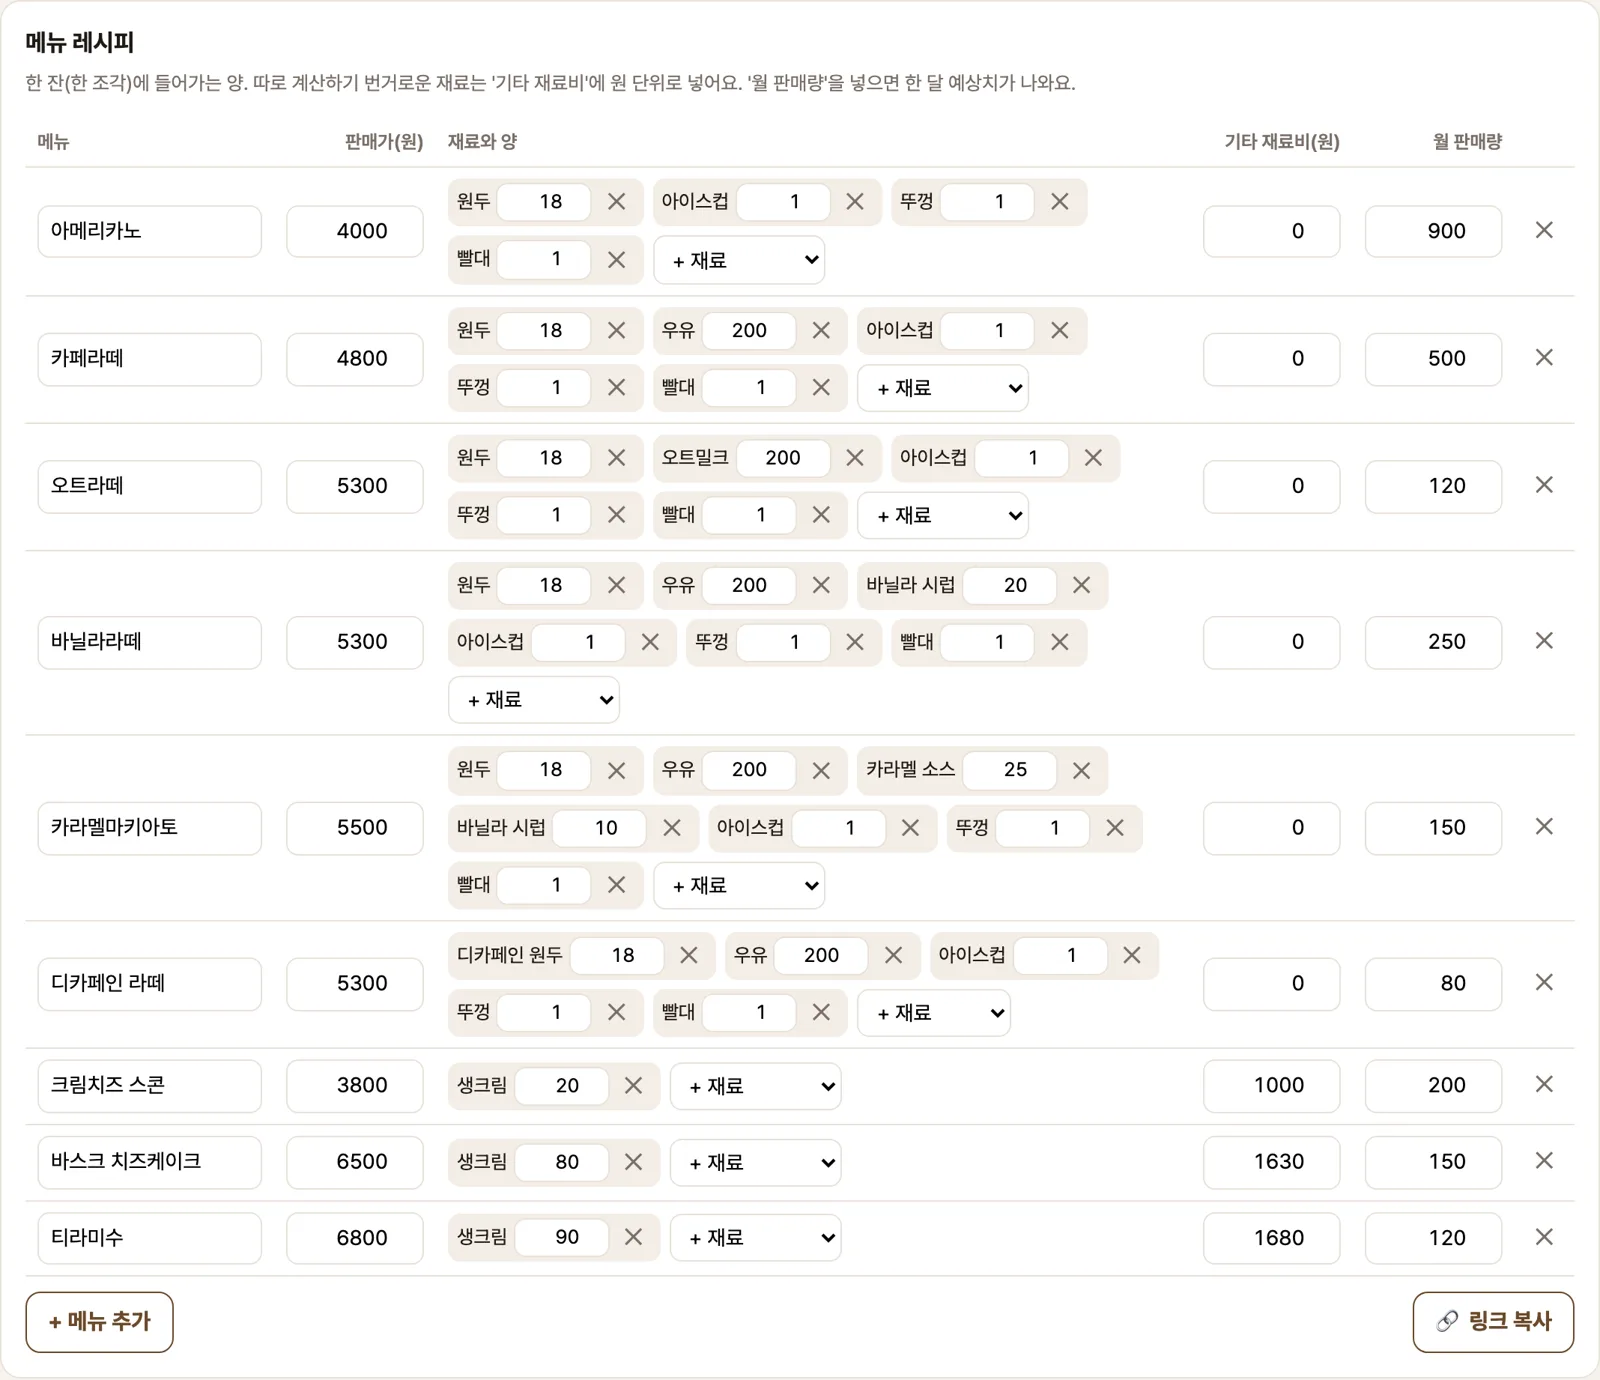Delete the 카라멜마키아토 menu row

(1544, 827)
